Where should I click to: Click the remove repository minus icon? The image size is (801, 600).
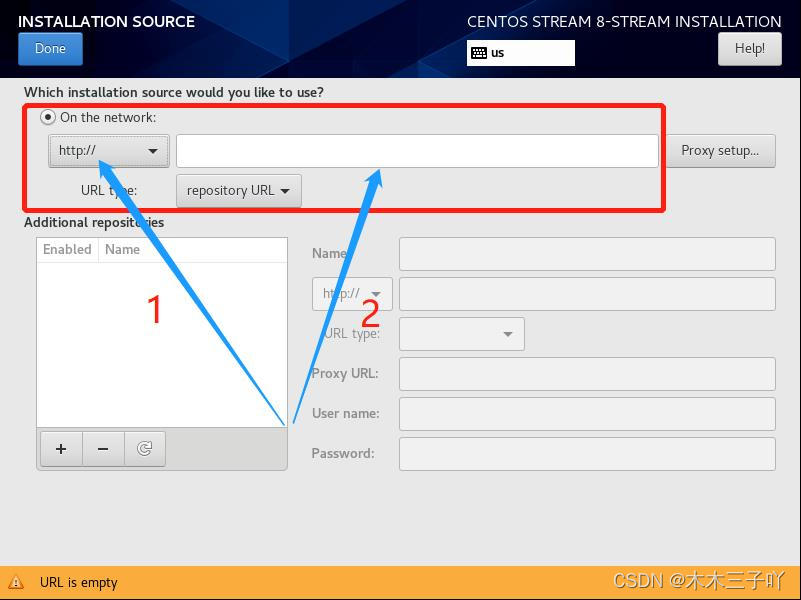coord(102,449)
